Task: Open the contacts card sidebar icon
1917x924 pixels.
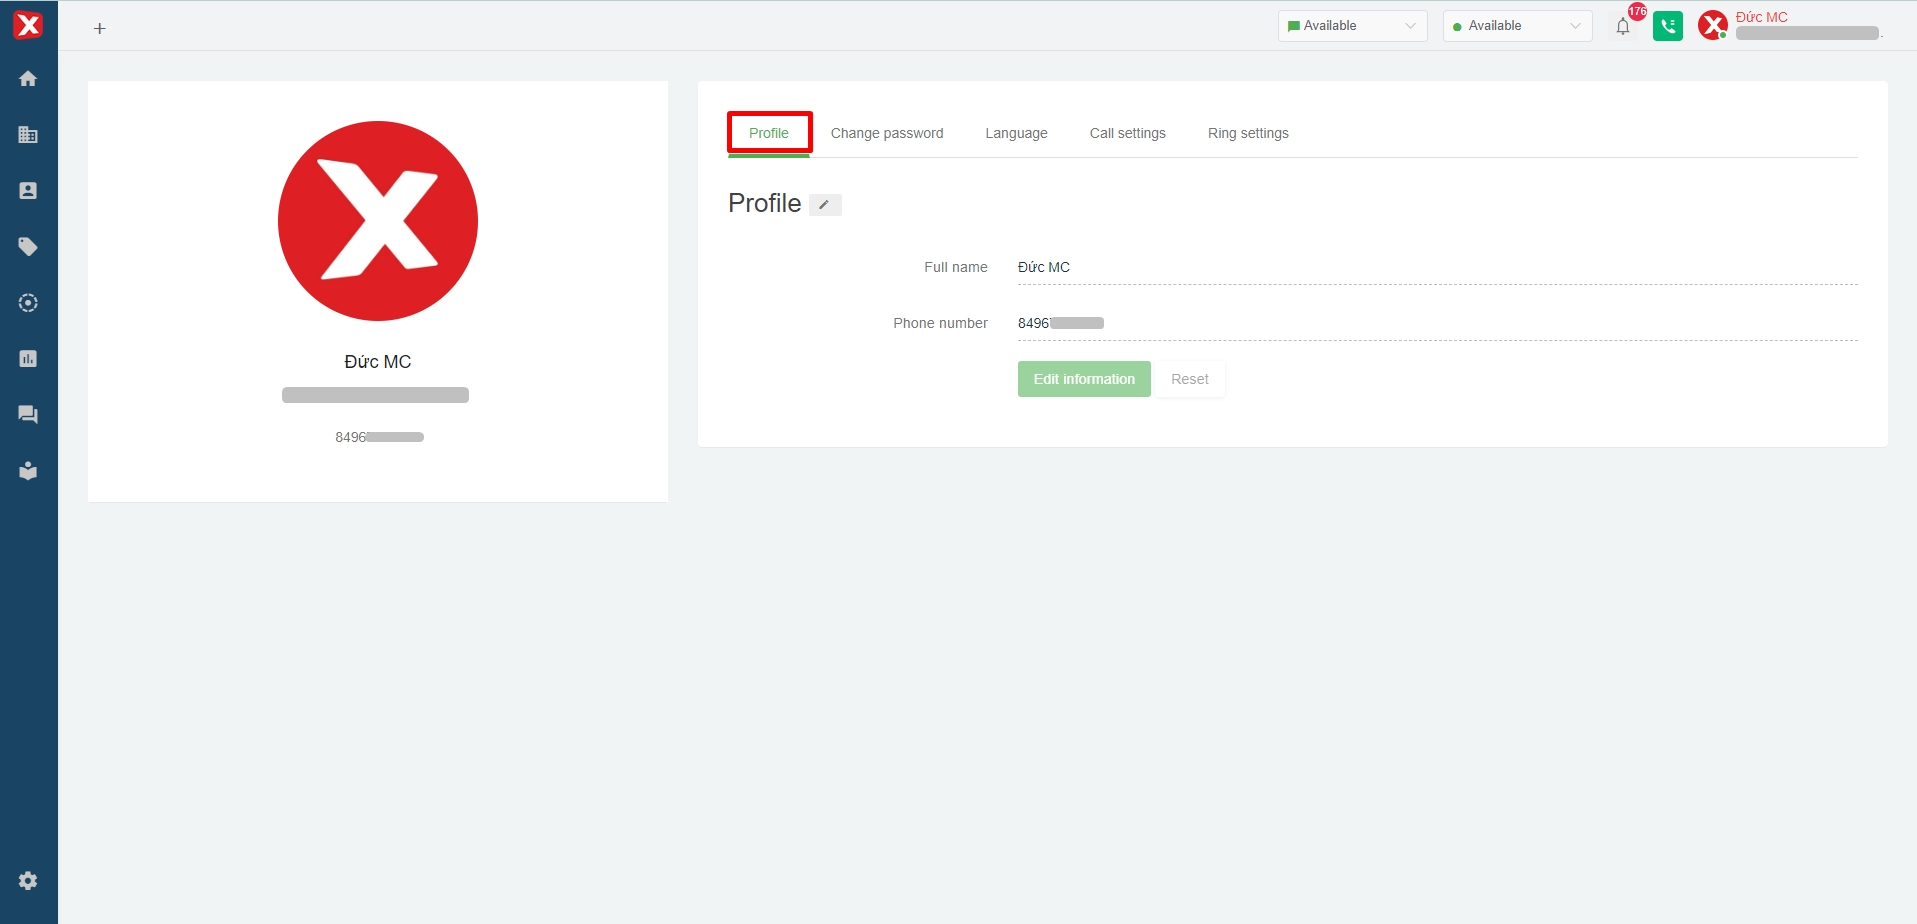Action: tap(28, 191)
